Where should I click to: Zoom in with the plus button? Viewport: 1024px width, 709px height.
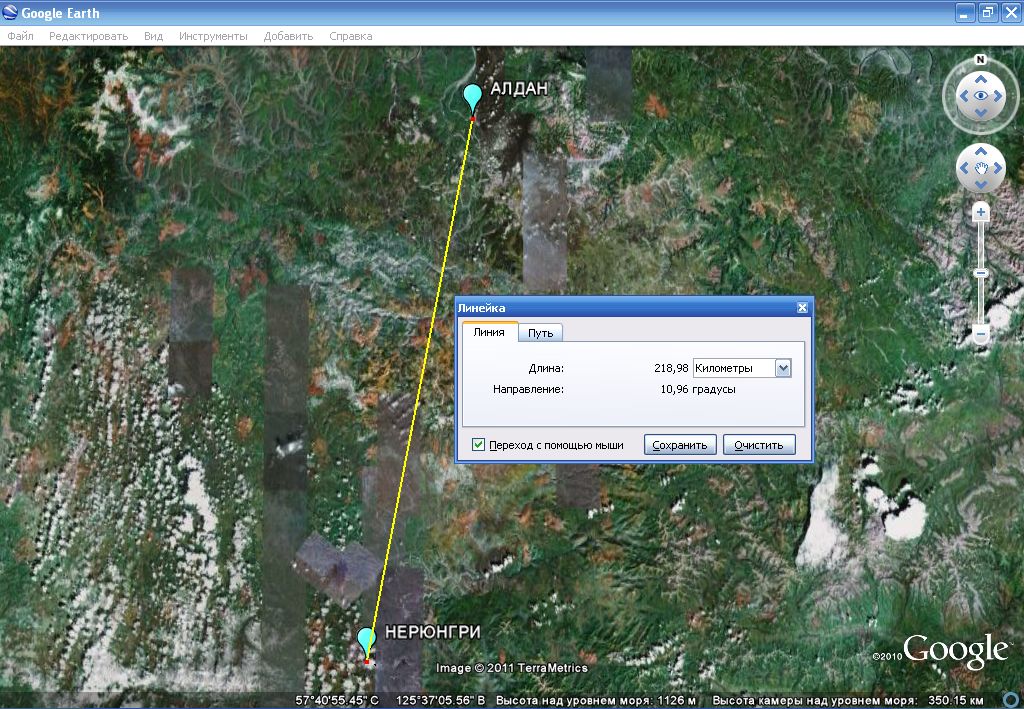pos(981,212)
